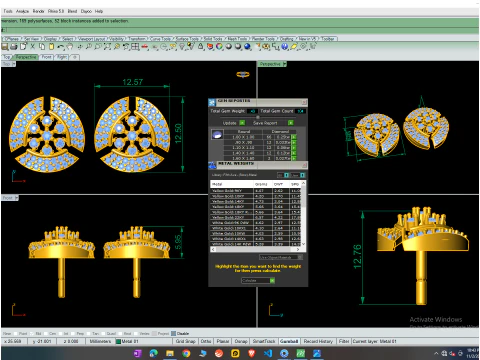Click the round gem shape icon in Gem Reporter
The image size is (480, 360).
(x=217, y=135)
